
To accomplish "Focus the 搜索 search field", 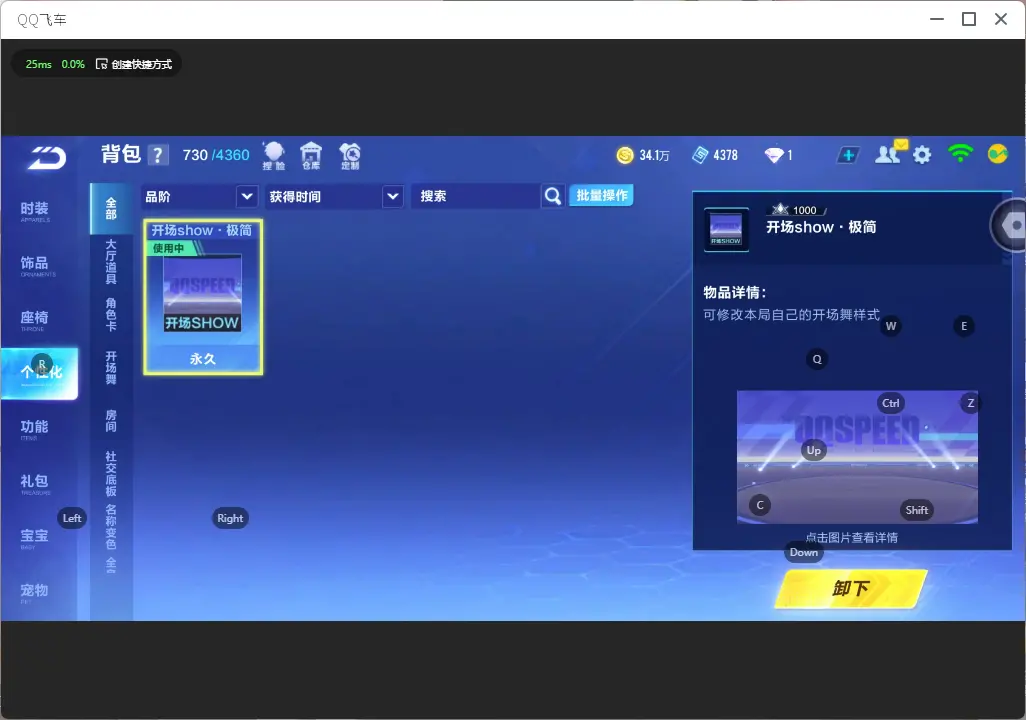I will click(476, 196).
